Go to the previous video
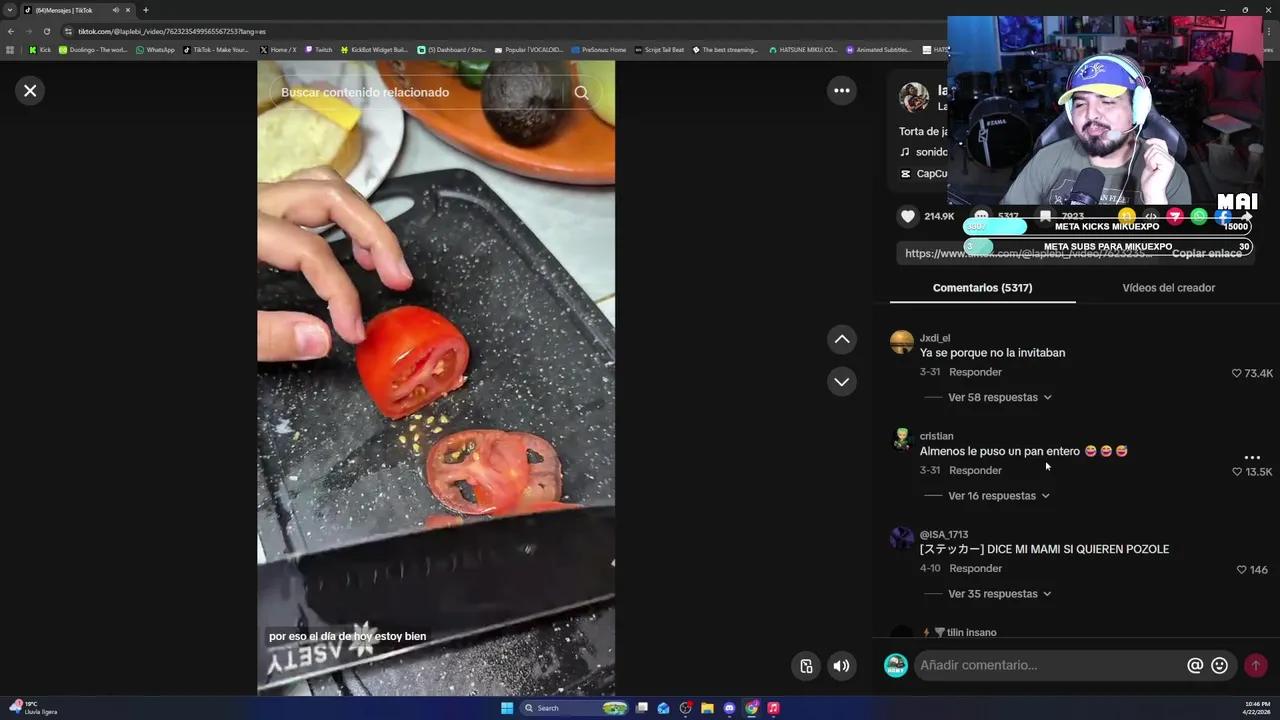This screenshot has width=1280, height=720. (x=842, y=340)
